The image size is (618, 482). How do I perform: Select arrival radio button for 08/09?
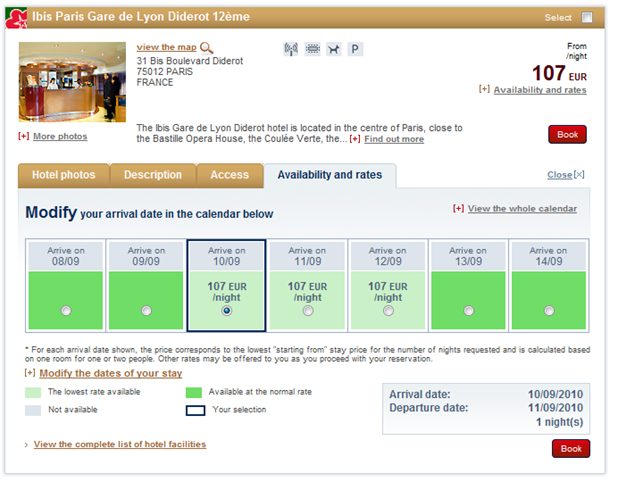(66, 311)
